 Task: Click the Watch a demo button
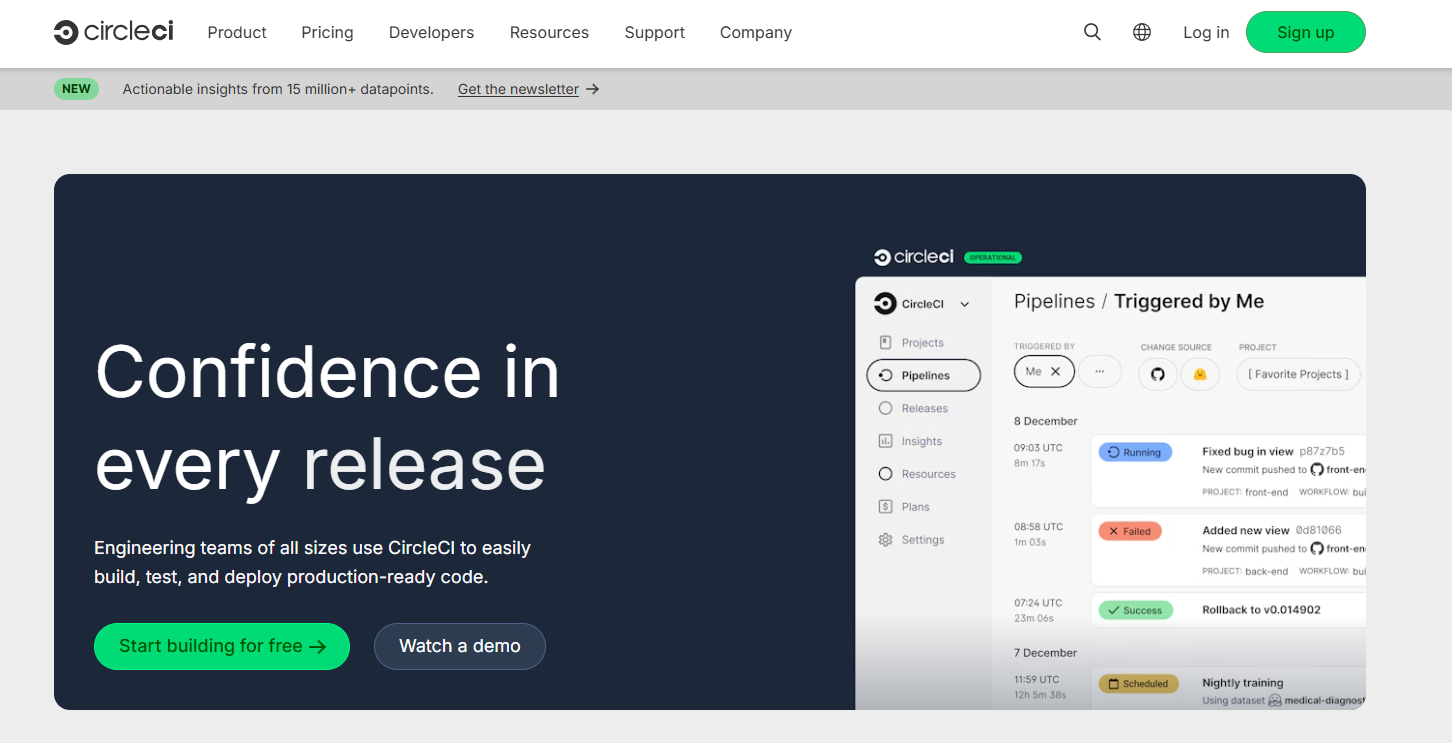(x=460, y=646)
